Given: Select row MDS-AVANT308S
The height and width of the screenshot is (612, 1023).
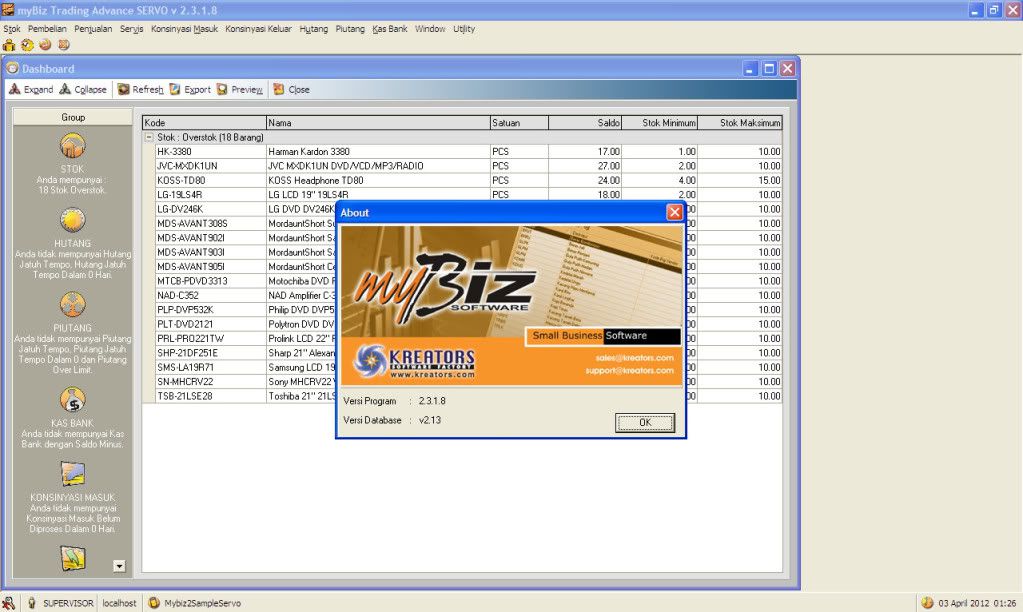Looking at the screenshot, I should [245, 223].
